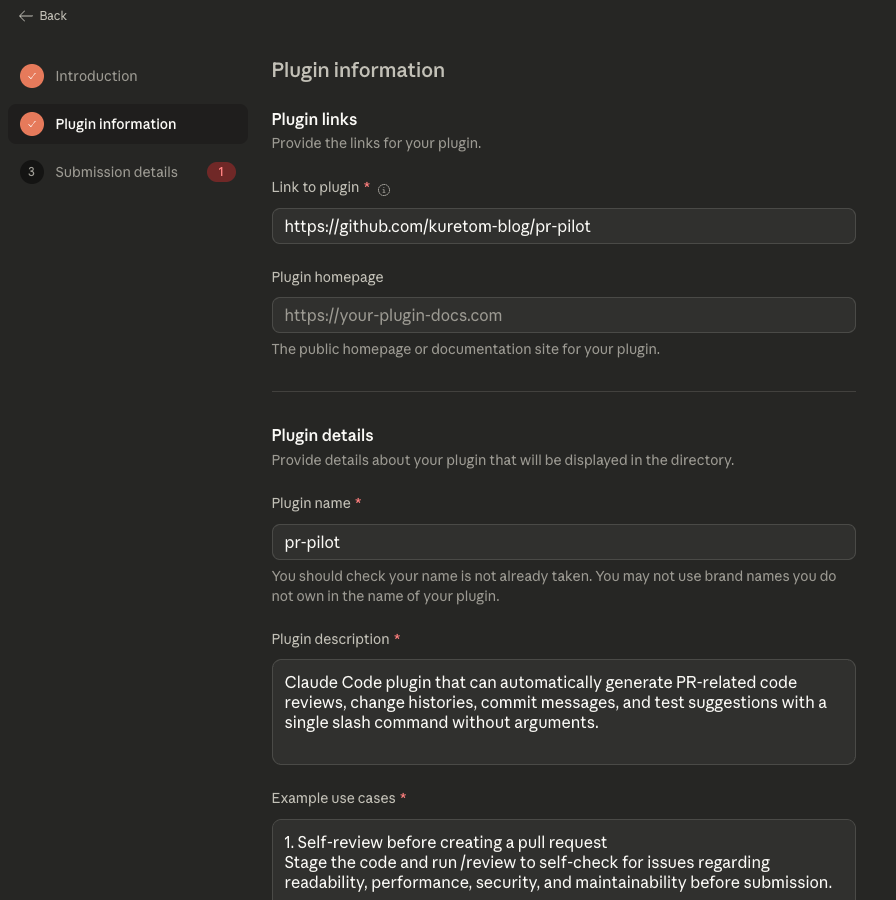Click the red badge on Submission details
896x900 pixels.
(x=221, y=172)
